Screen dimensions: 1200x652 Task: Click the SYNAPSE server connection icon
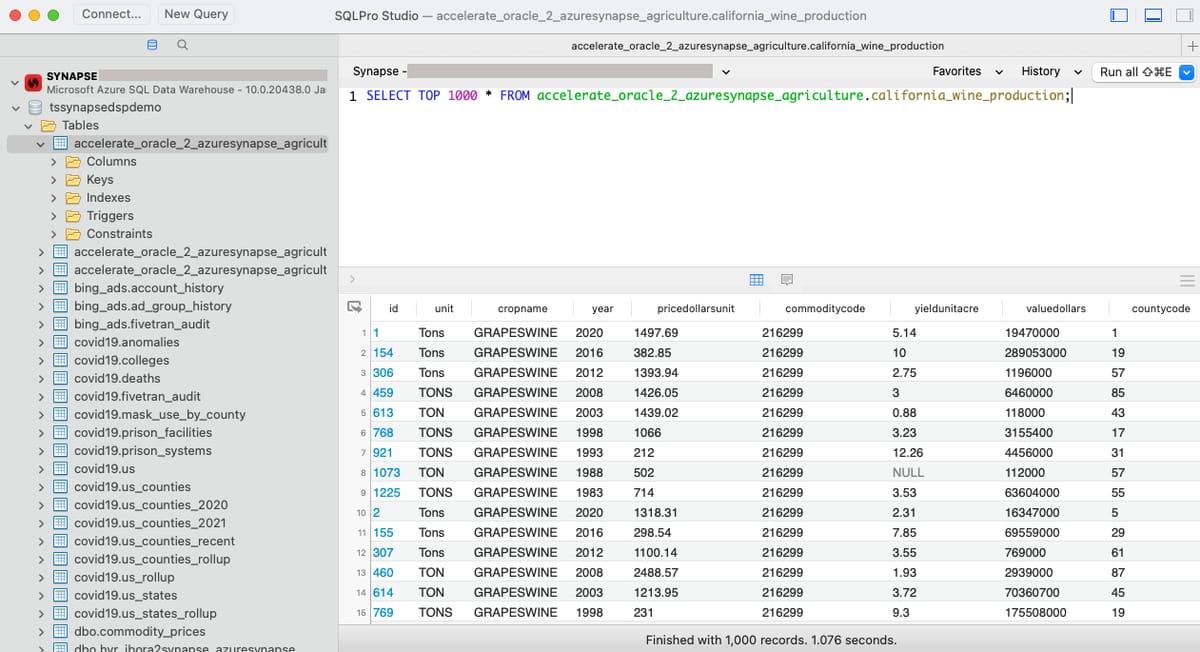click(32, 82)
